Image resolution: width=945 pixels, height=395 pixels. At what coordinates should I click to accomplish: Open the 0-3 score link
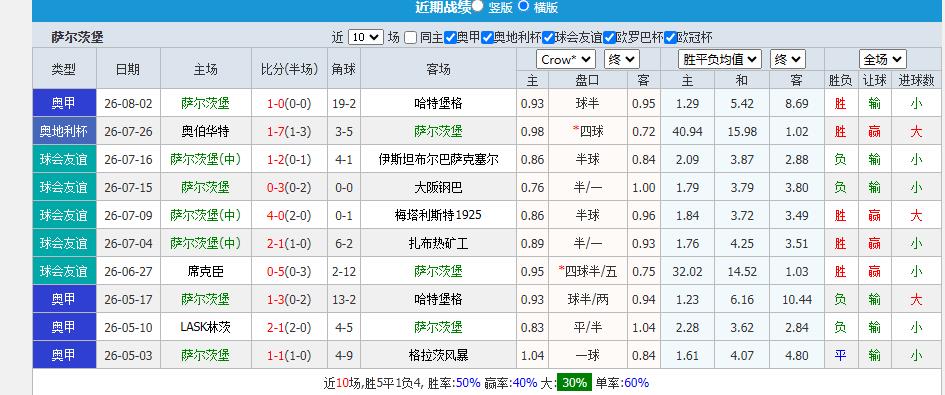tap(275, 188)
